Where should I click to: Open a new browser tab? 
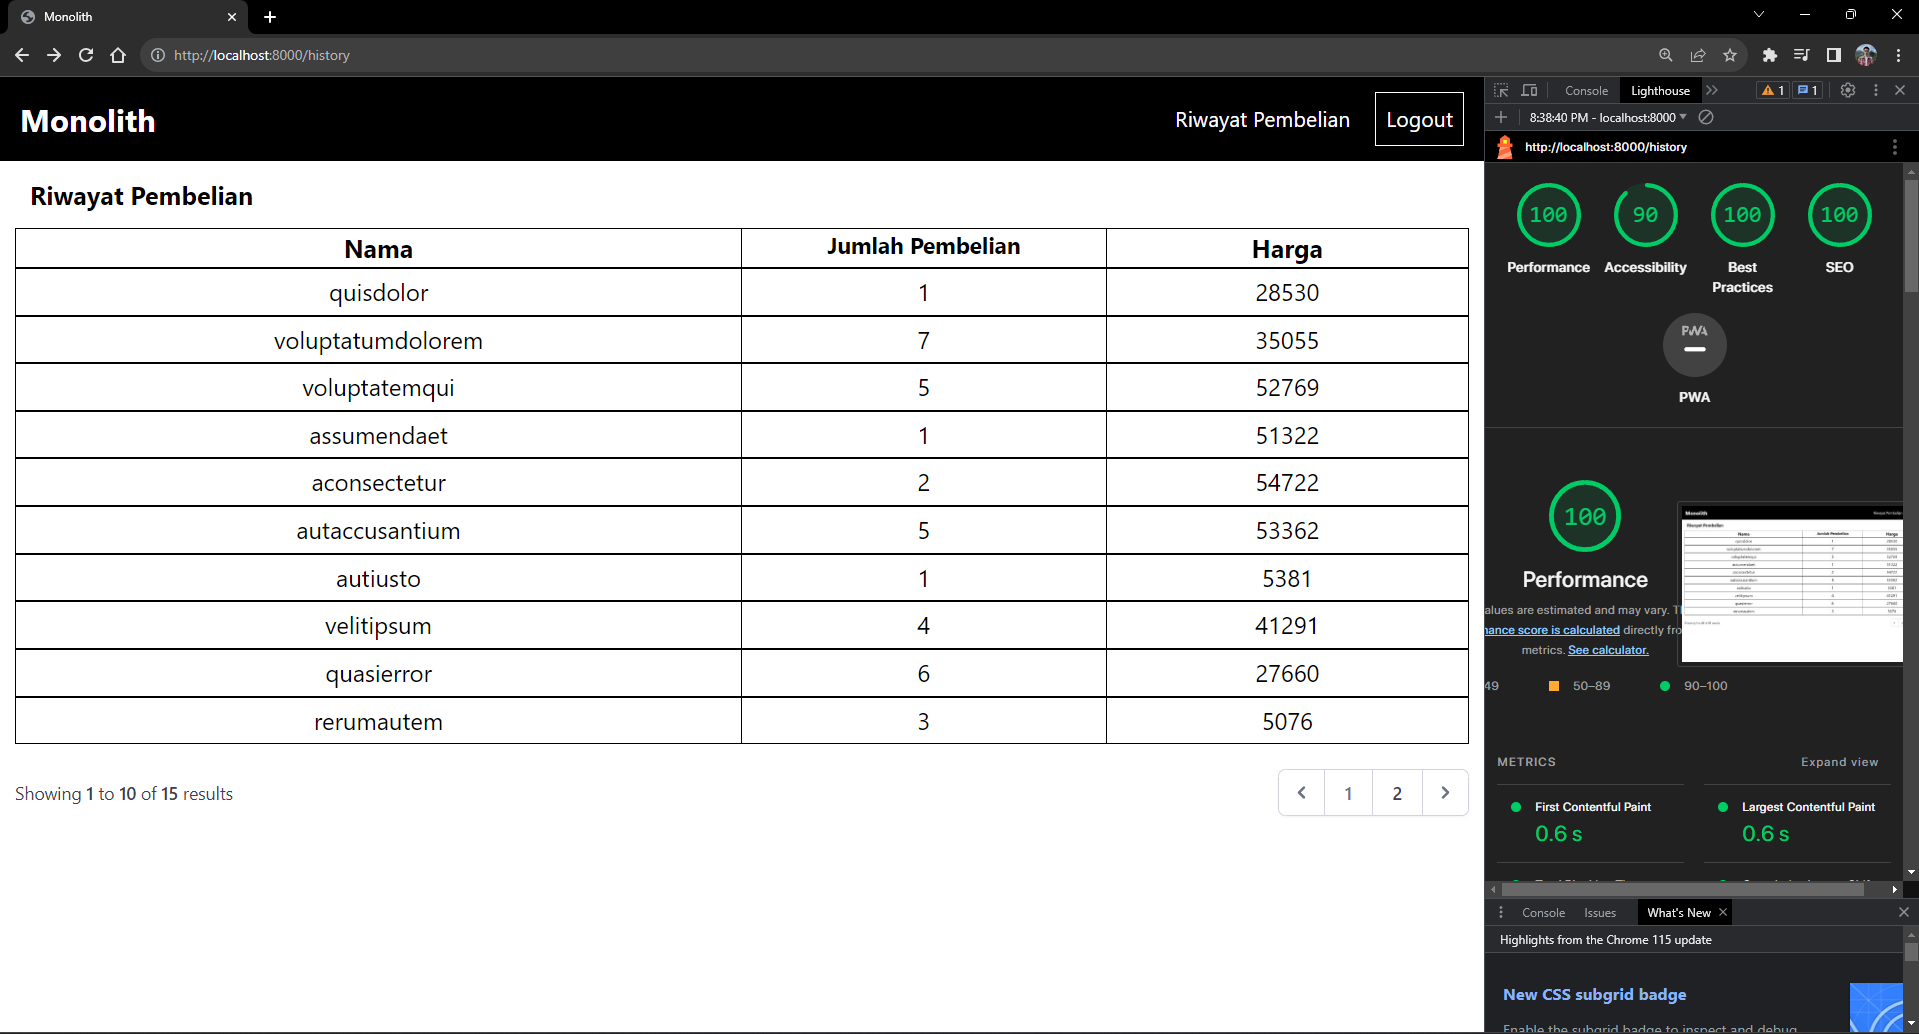pyautogui.click(x=270, y=17)
